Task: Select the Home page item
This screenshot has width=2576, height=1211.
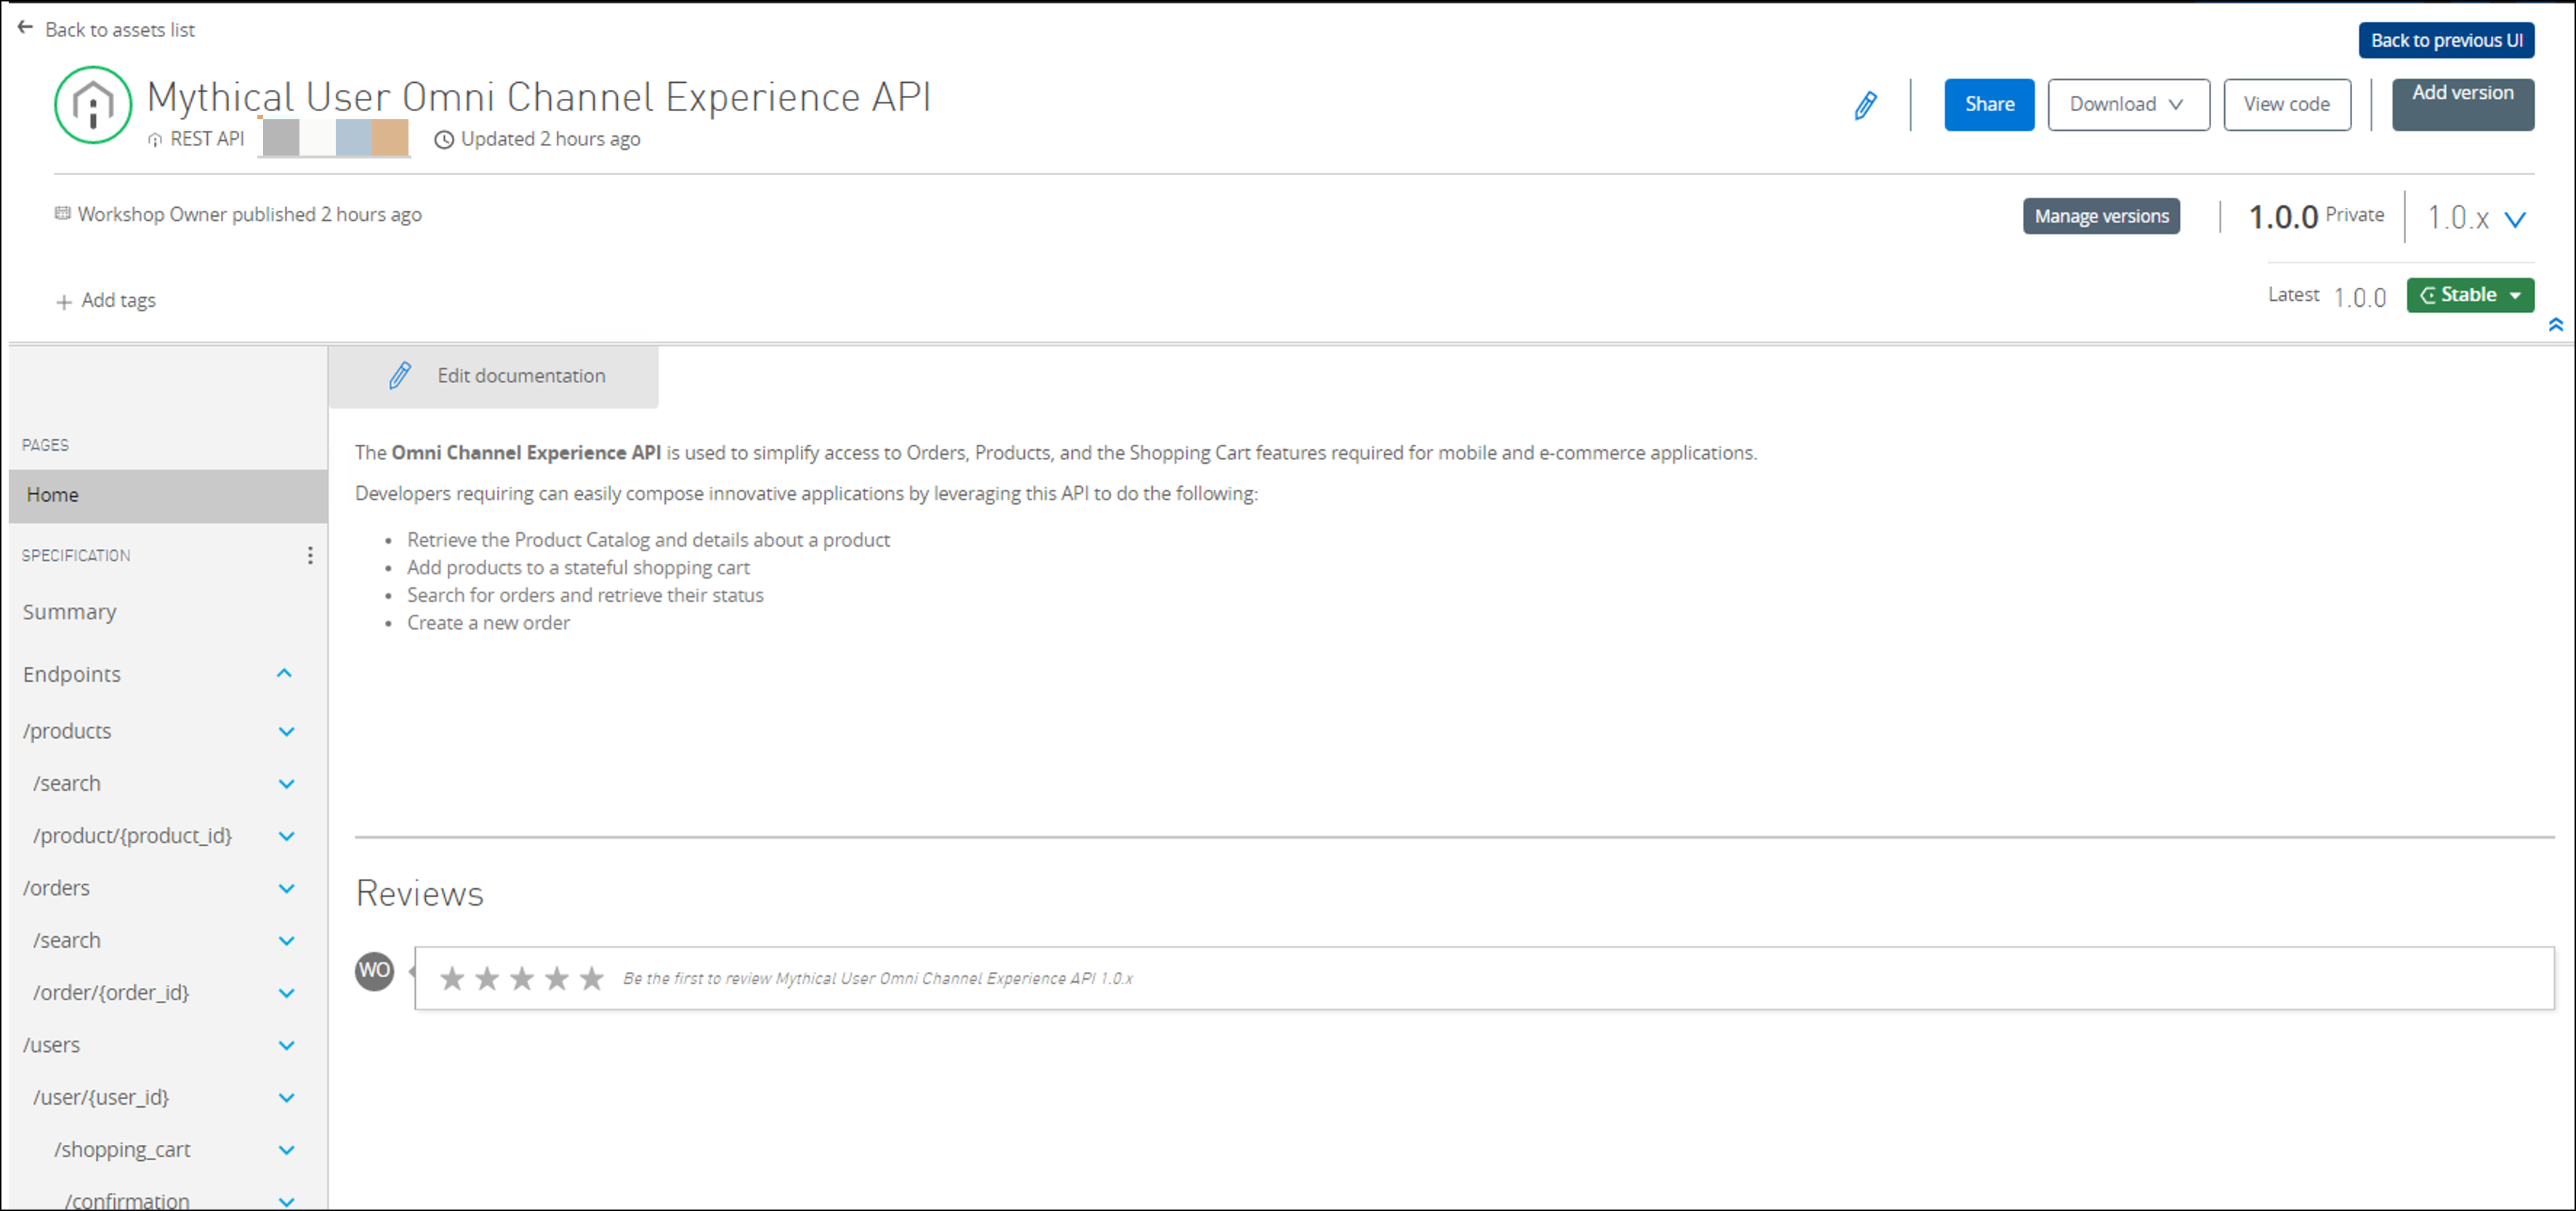Action: click(x=167, y=495)
